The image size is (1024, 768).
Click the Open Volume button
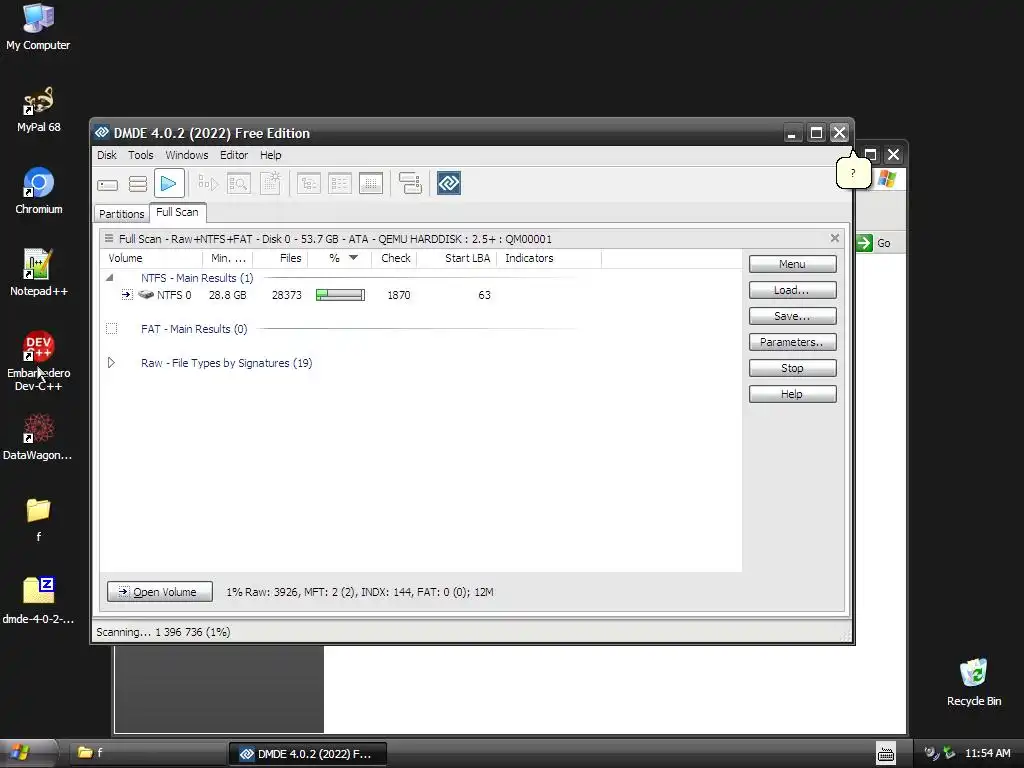159,592
